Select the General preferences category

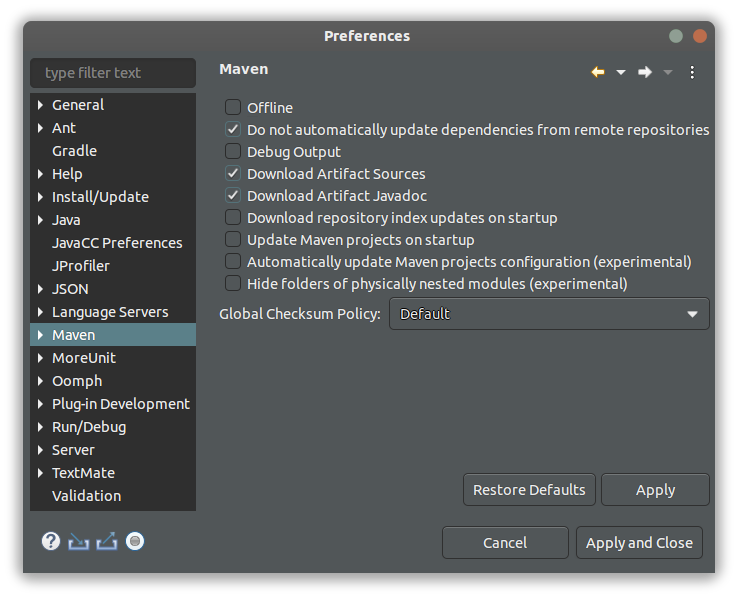[x=78, y=105]
